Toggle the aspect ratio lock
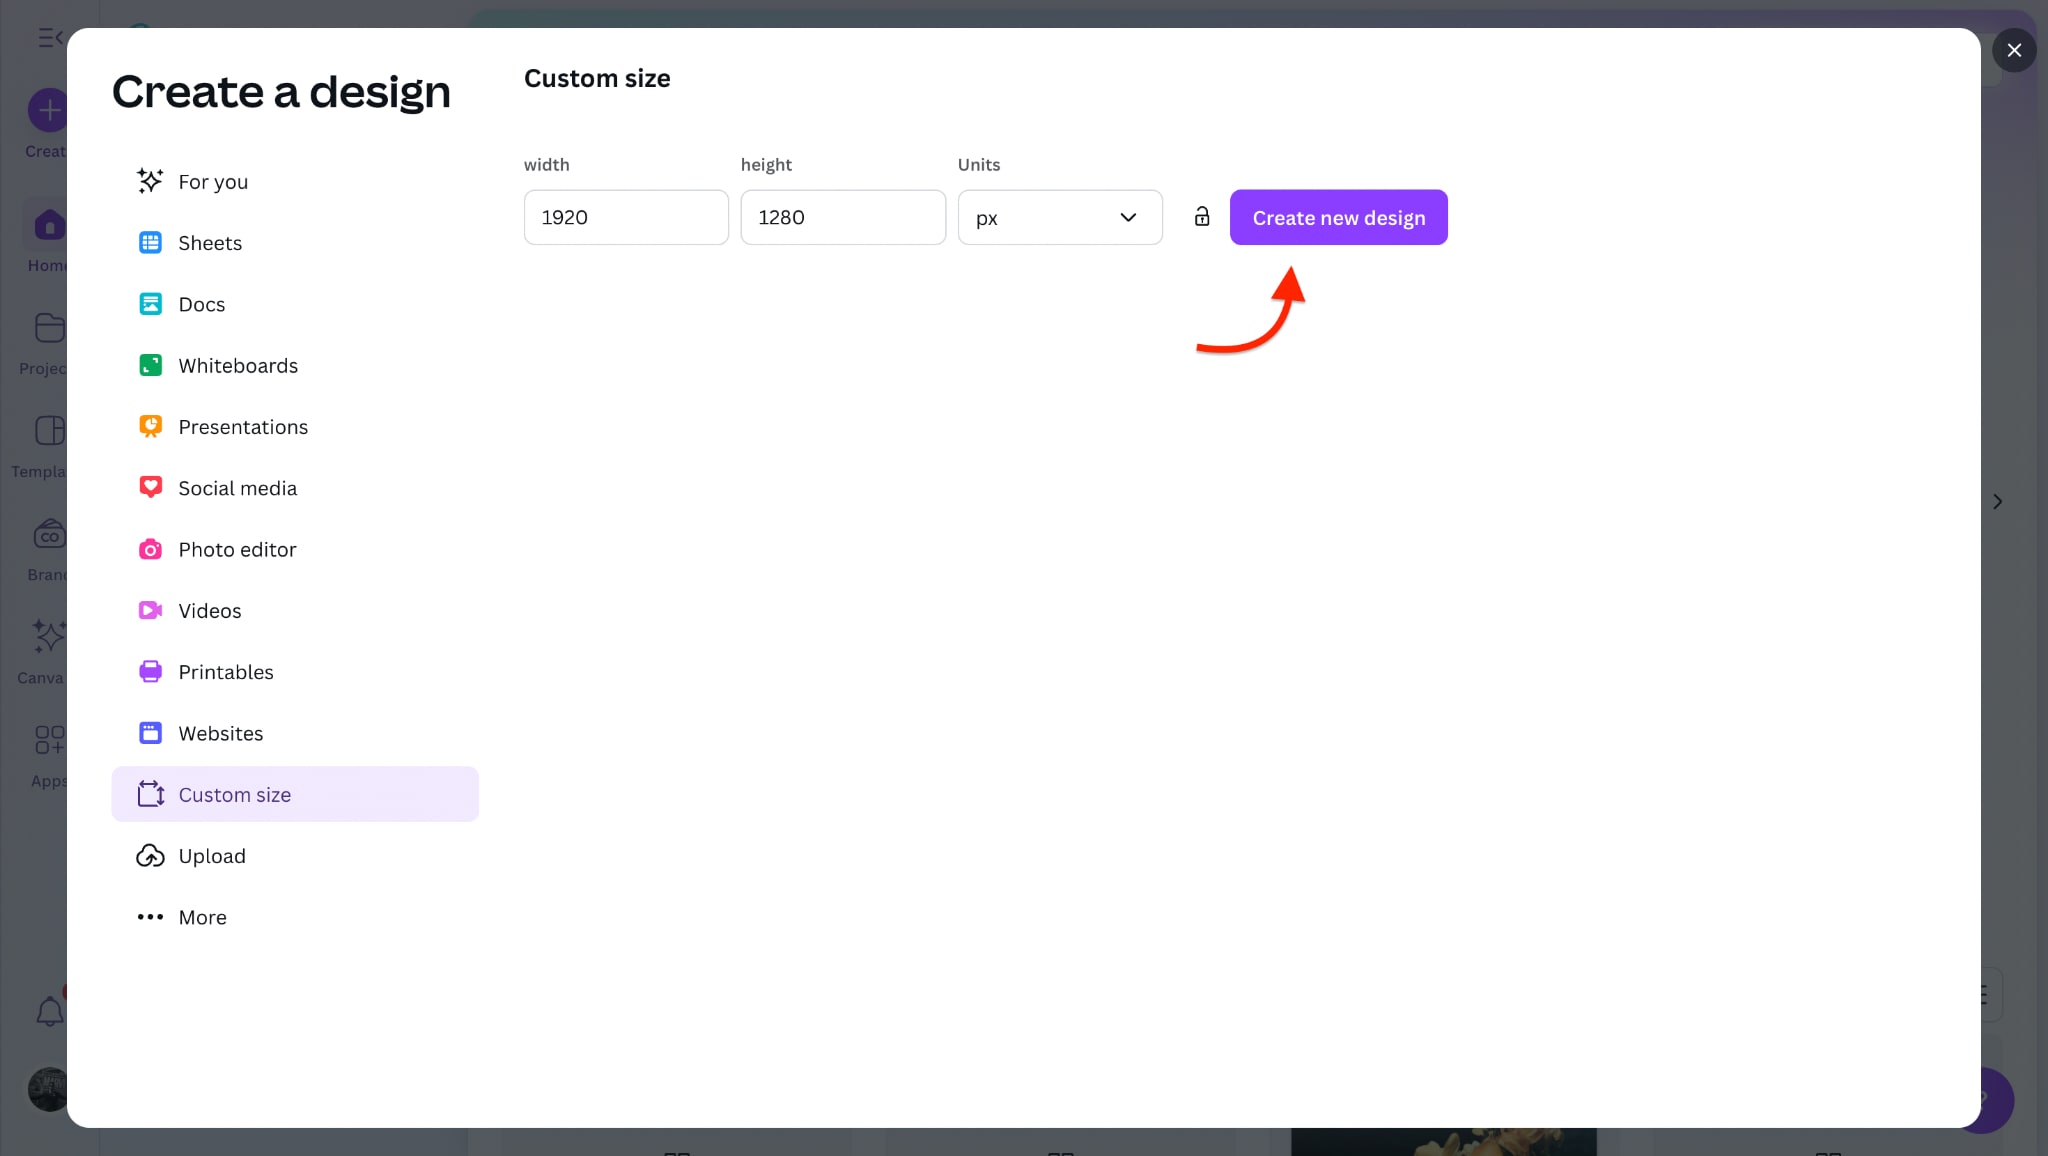Image resolution: width=2048 pixels, height=1156 pixels. (x=1202, y=217)
